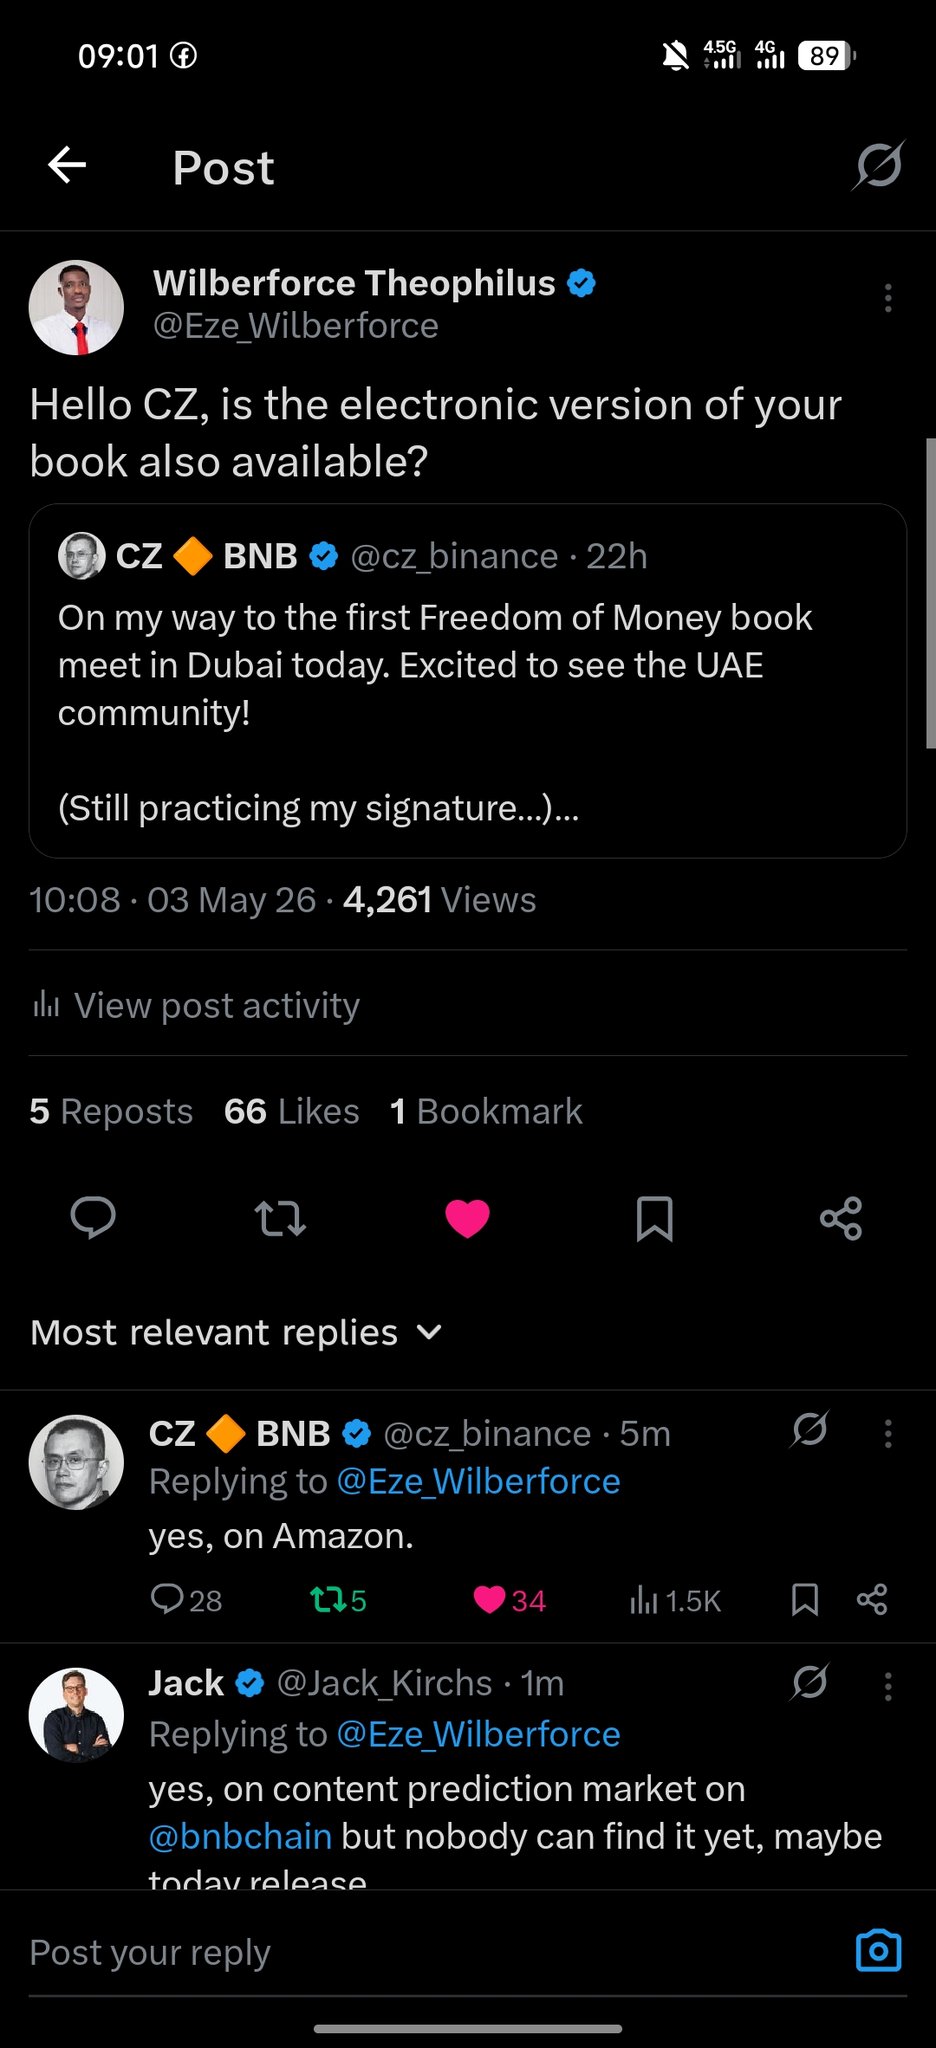Reply to main post via comment icon
The image size is (936, 2048).
[x=93, y=1218]
